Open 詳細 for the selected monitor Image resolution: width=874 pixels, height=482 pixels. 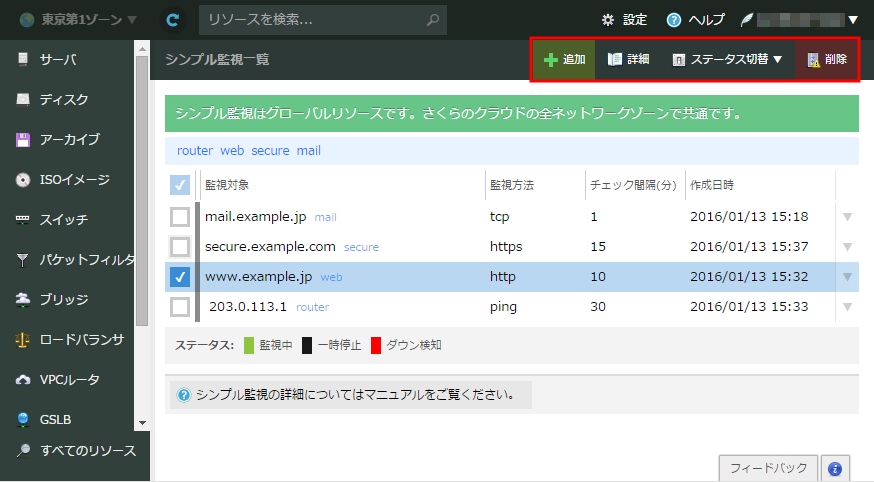(627, 60)
